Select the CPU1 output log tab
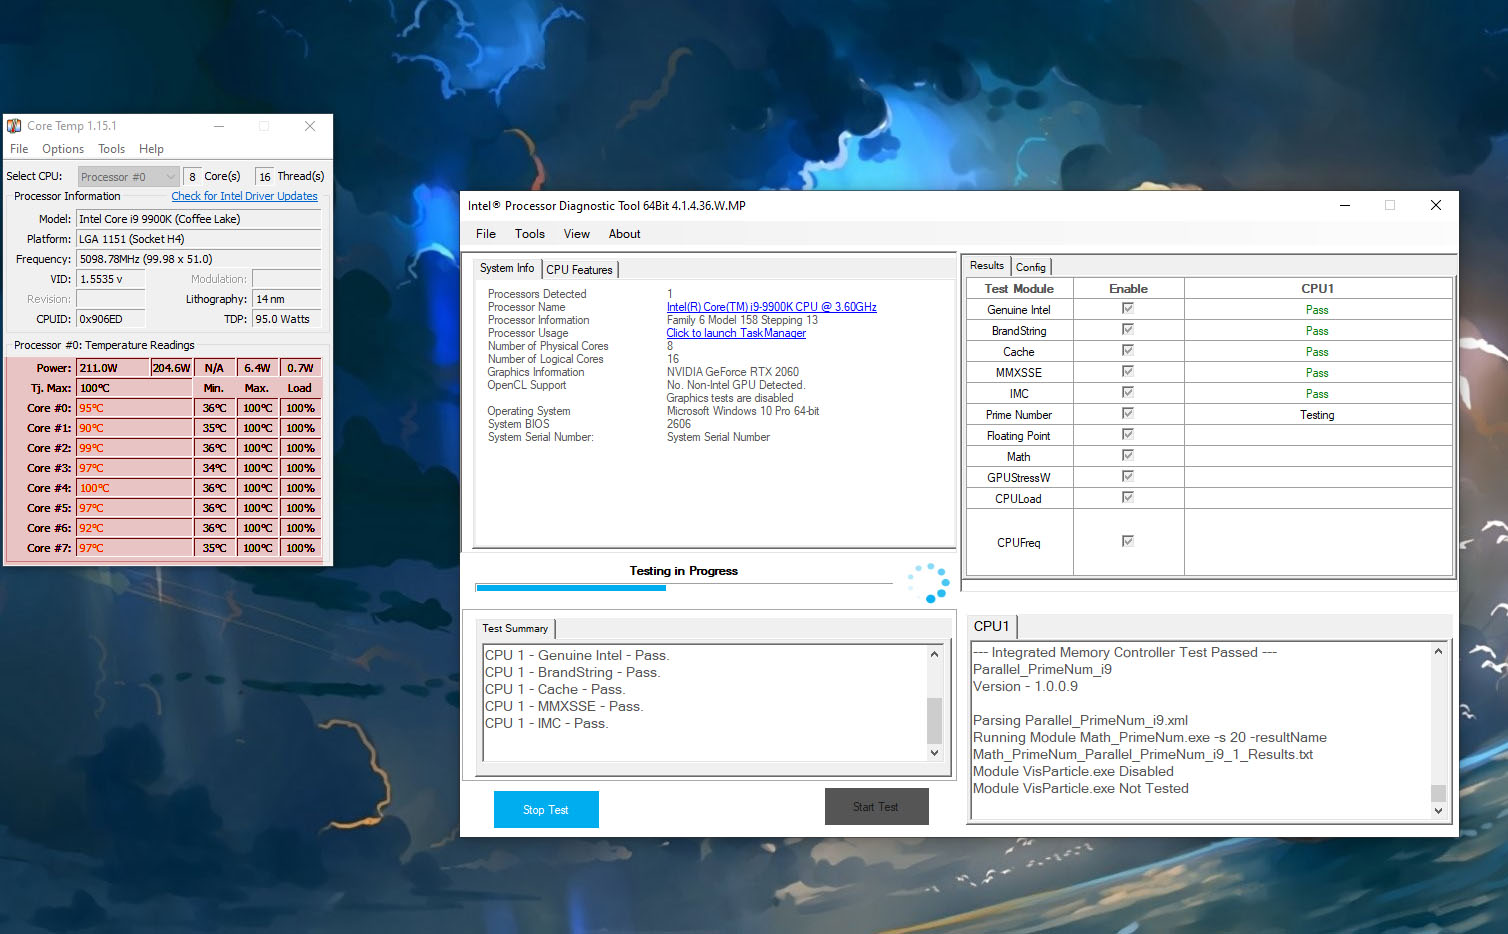 (x=992, y=626)
